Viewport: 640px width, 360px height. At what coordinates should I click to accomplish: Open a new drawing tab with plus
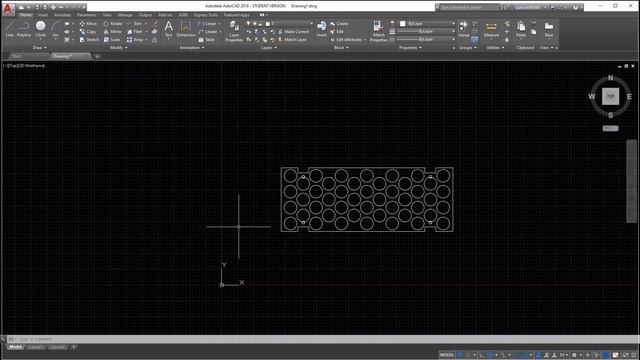(x=97, y=56)
